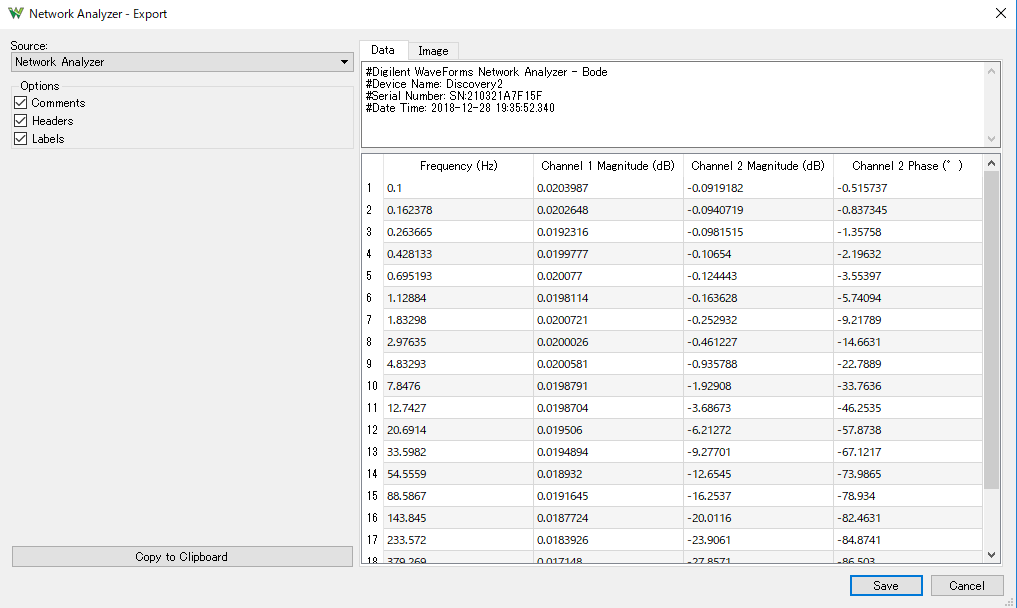Click Channel 2 magnitude cell -1.92908
The image size is (1017, 608).
(758, 386)
